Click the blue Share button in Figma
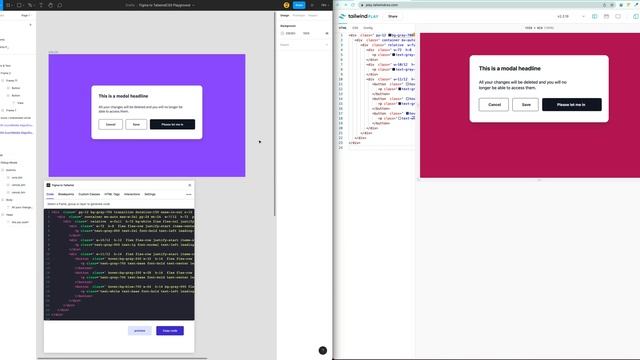Image resolution: width=640 pixels, height=360 pixels. pyautogui.click(x=299, y=5)
